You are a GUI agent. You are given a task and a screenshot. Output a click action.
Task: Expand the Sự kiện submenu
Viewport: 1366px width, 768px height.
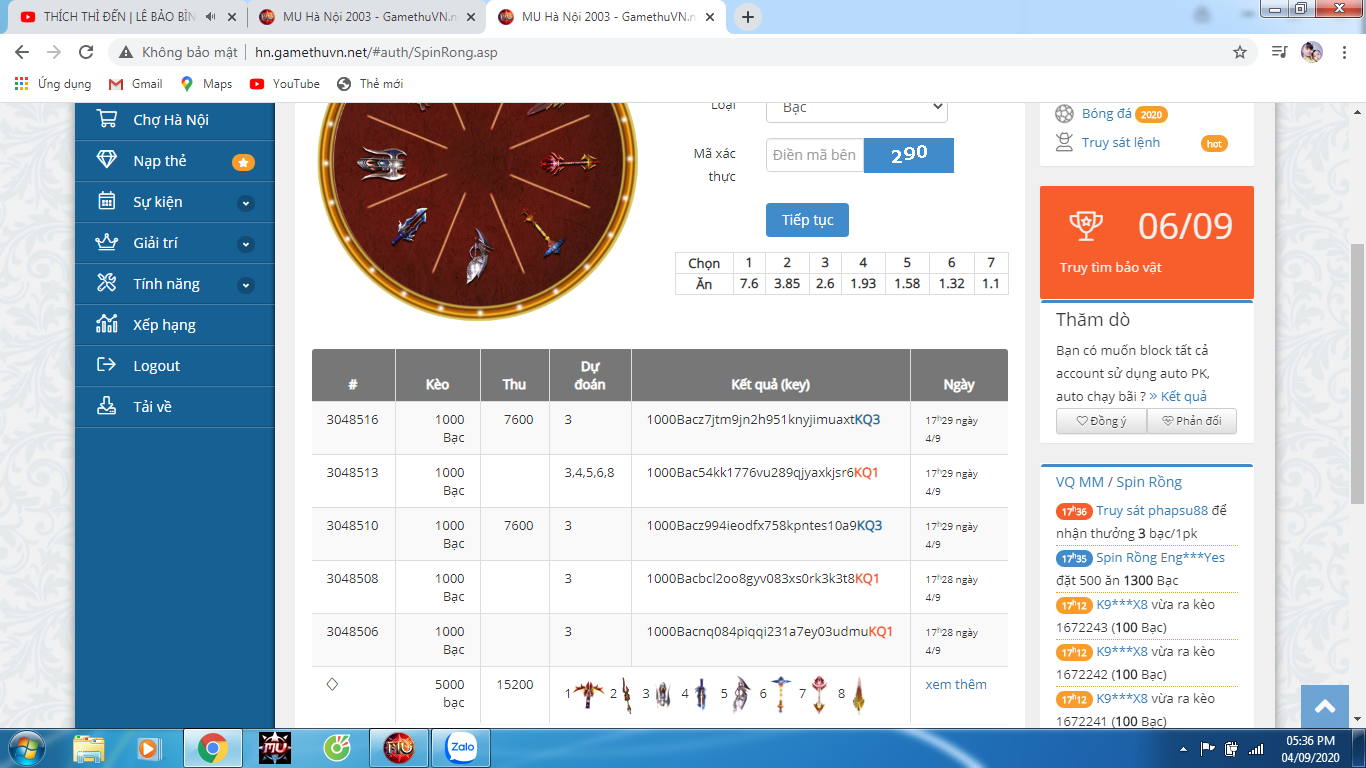click(245, 203)
